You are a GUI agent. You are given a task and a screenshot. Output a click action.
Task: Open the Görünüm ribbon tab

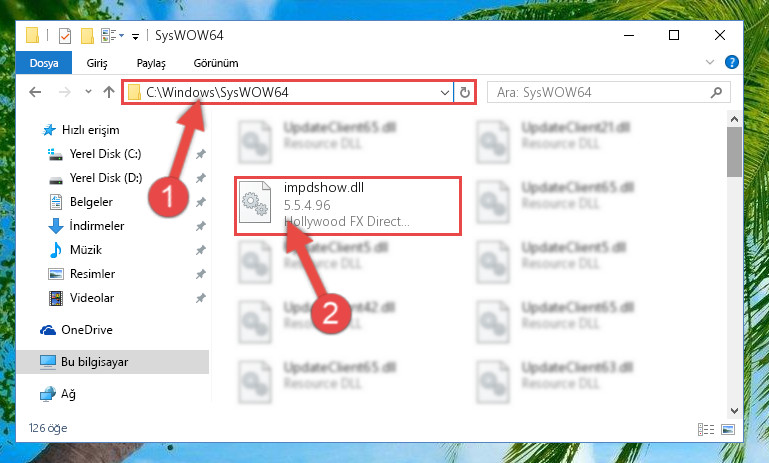tap(216, 63)
